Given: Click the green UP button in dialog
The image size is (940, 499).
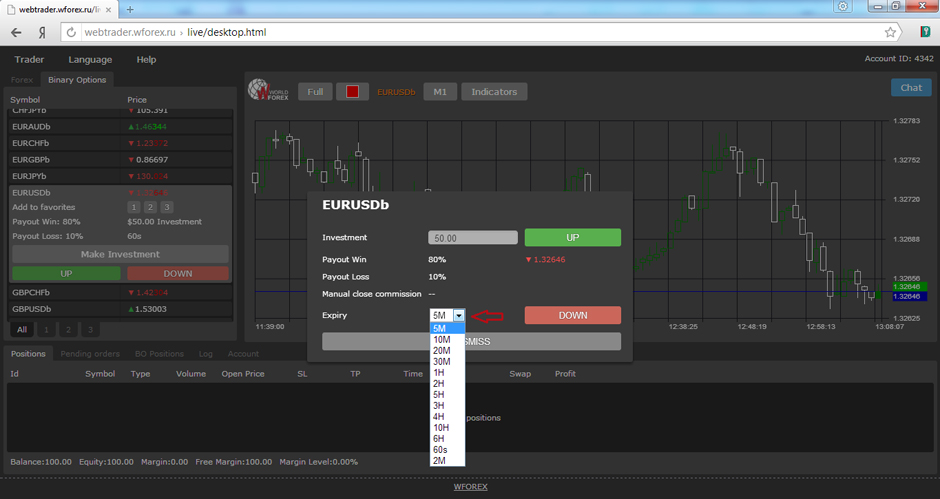Looking at the screenshot, I should point(573,238).
